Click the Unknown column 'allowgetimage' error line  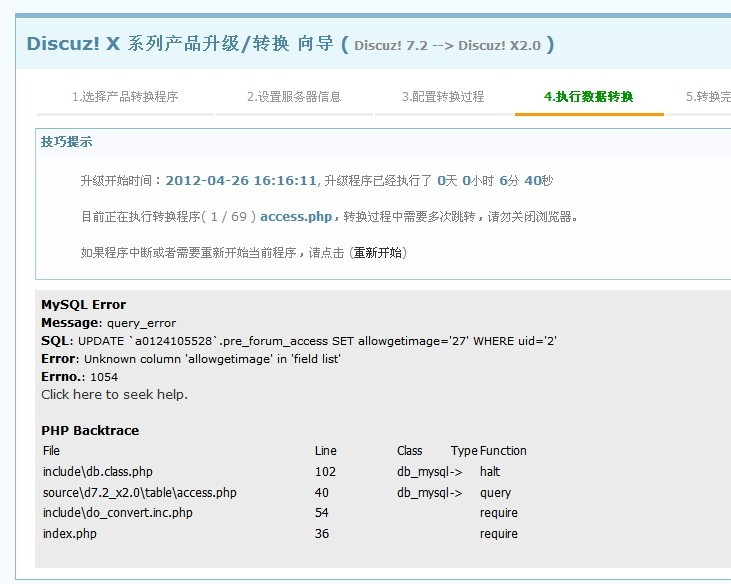pos(212,359)
